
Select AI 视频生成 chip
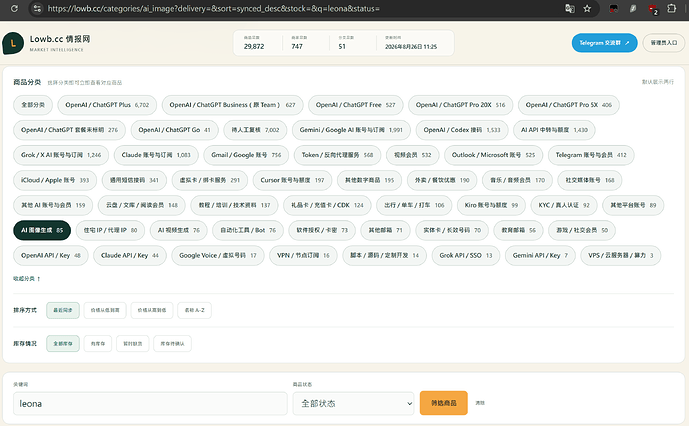pyautogui.click(x=179, y=230)
